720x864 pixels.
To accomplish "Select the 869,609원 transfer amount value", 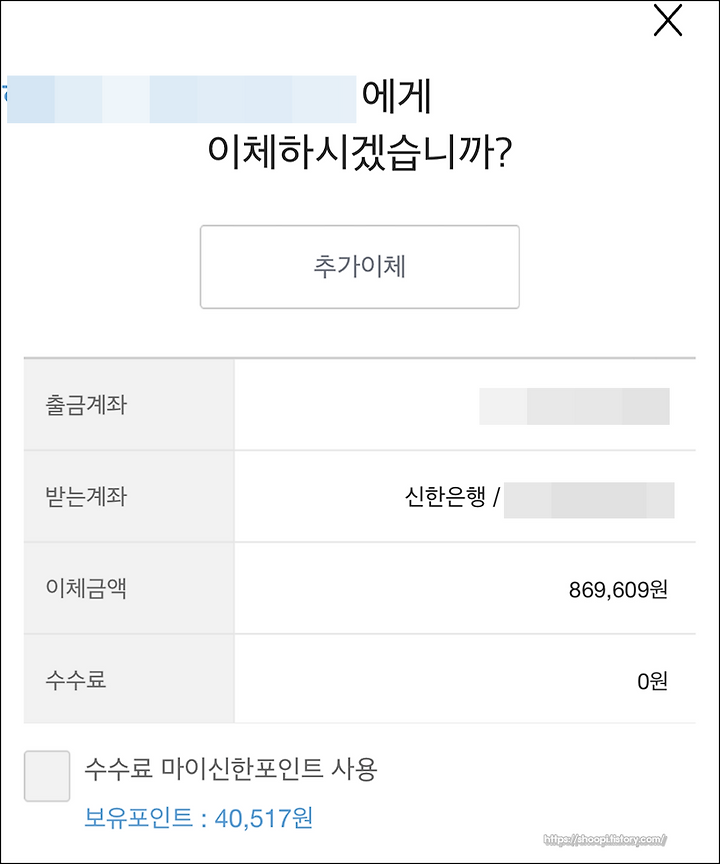I will click(x=619, y=590).
